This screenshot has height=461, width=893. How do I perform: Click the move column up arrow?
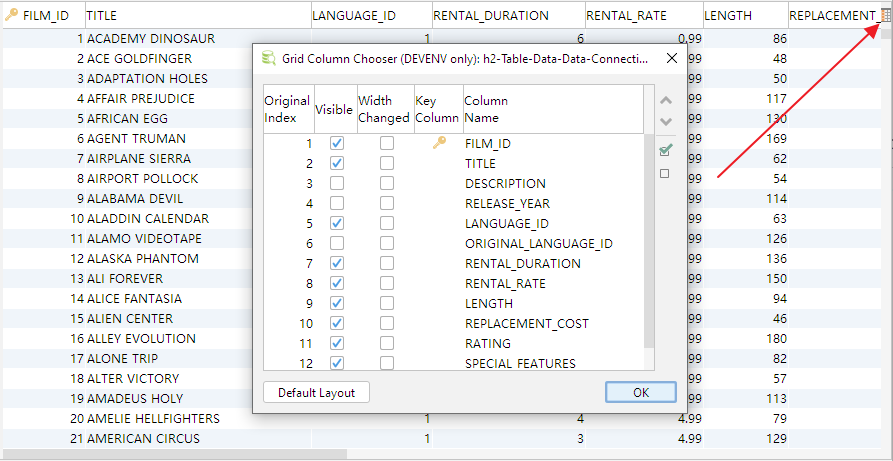point(666,101)
